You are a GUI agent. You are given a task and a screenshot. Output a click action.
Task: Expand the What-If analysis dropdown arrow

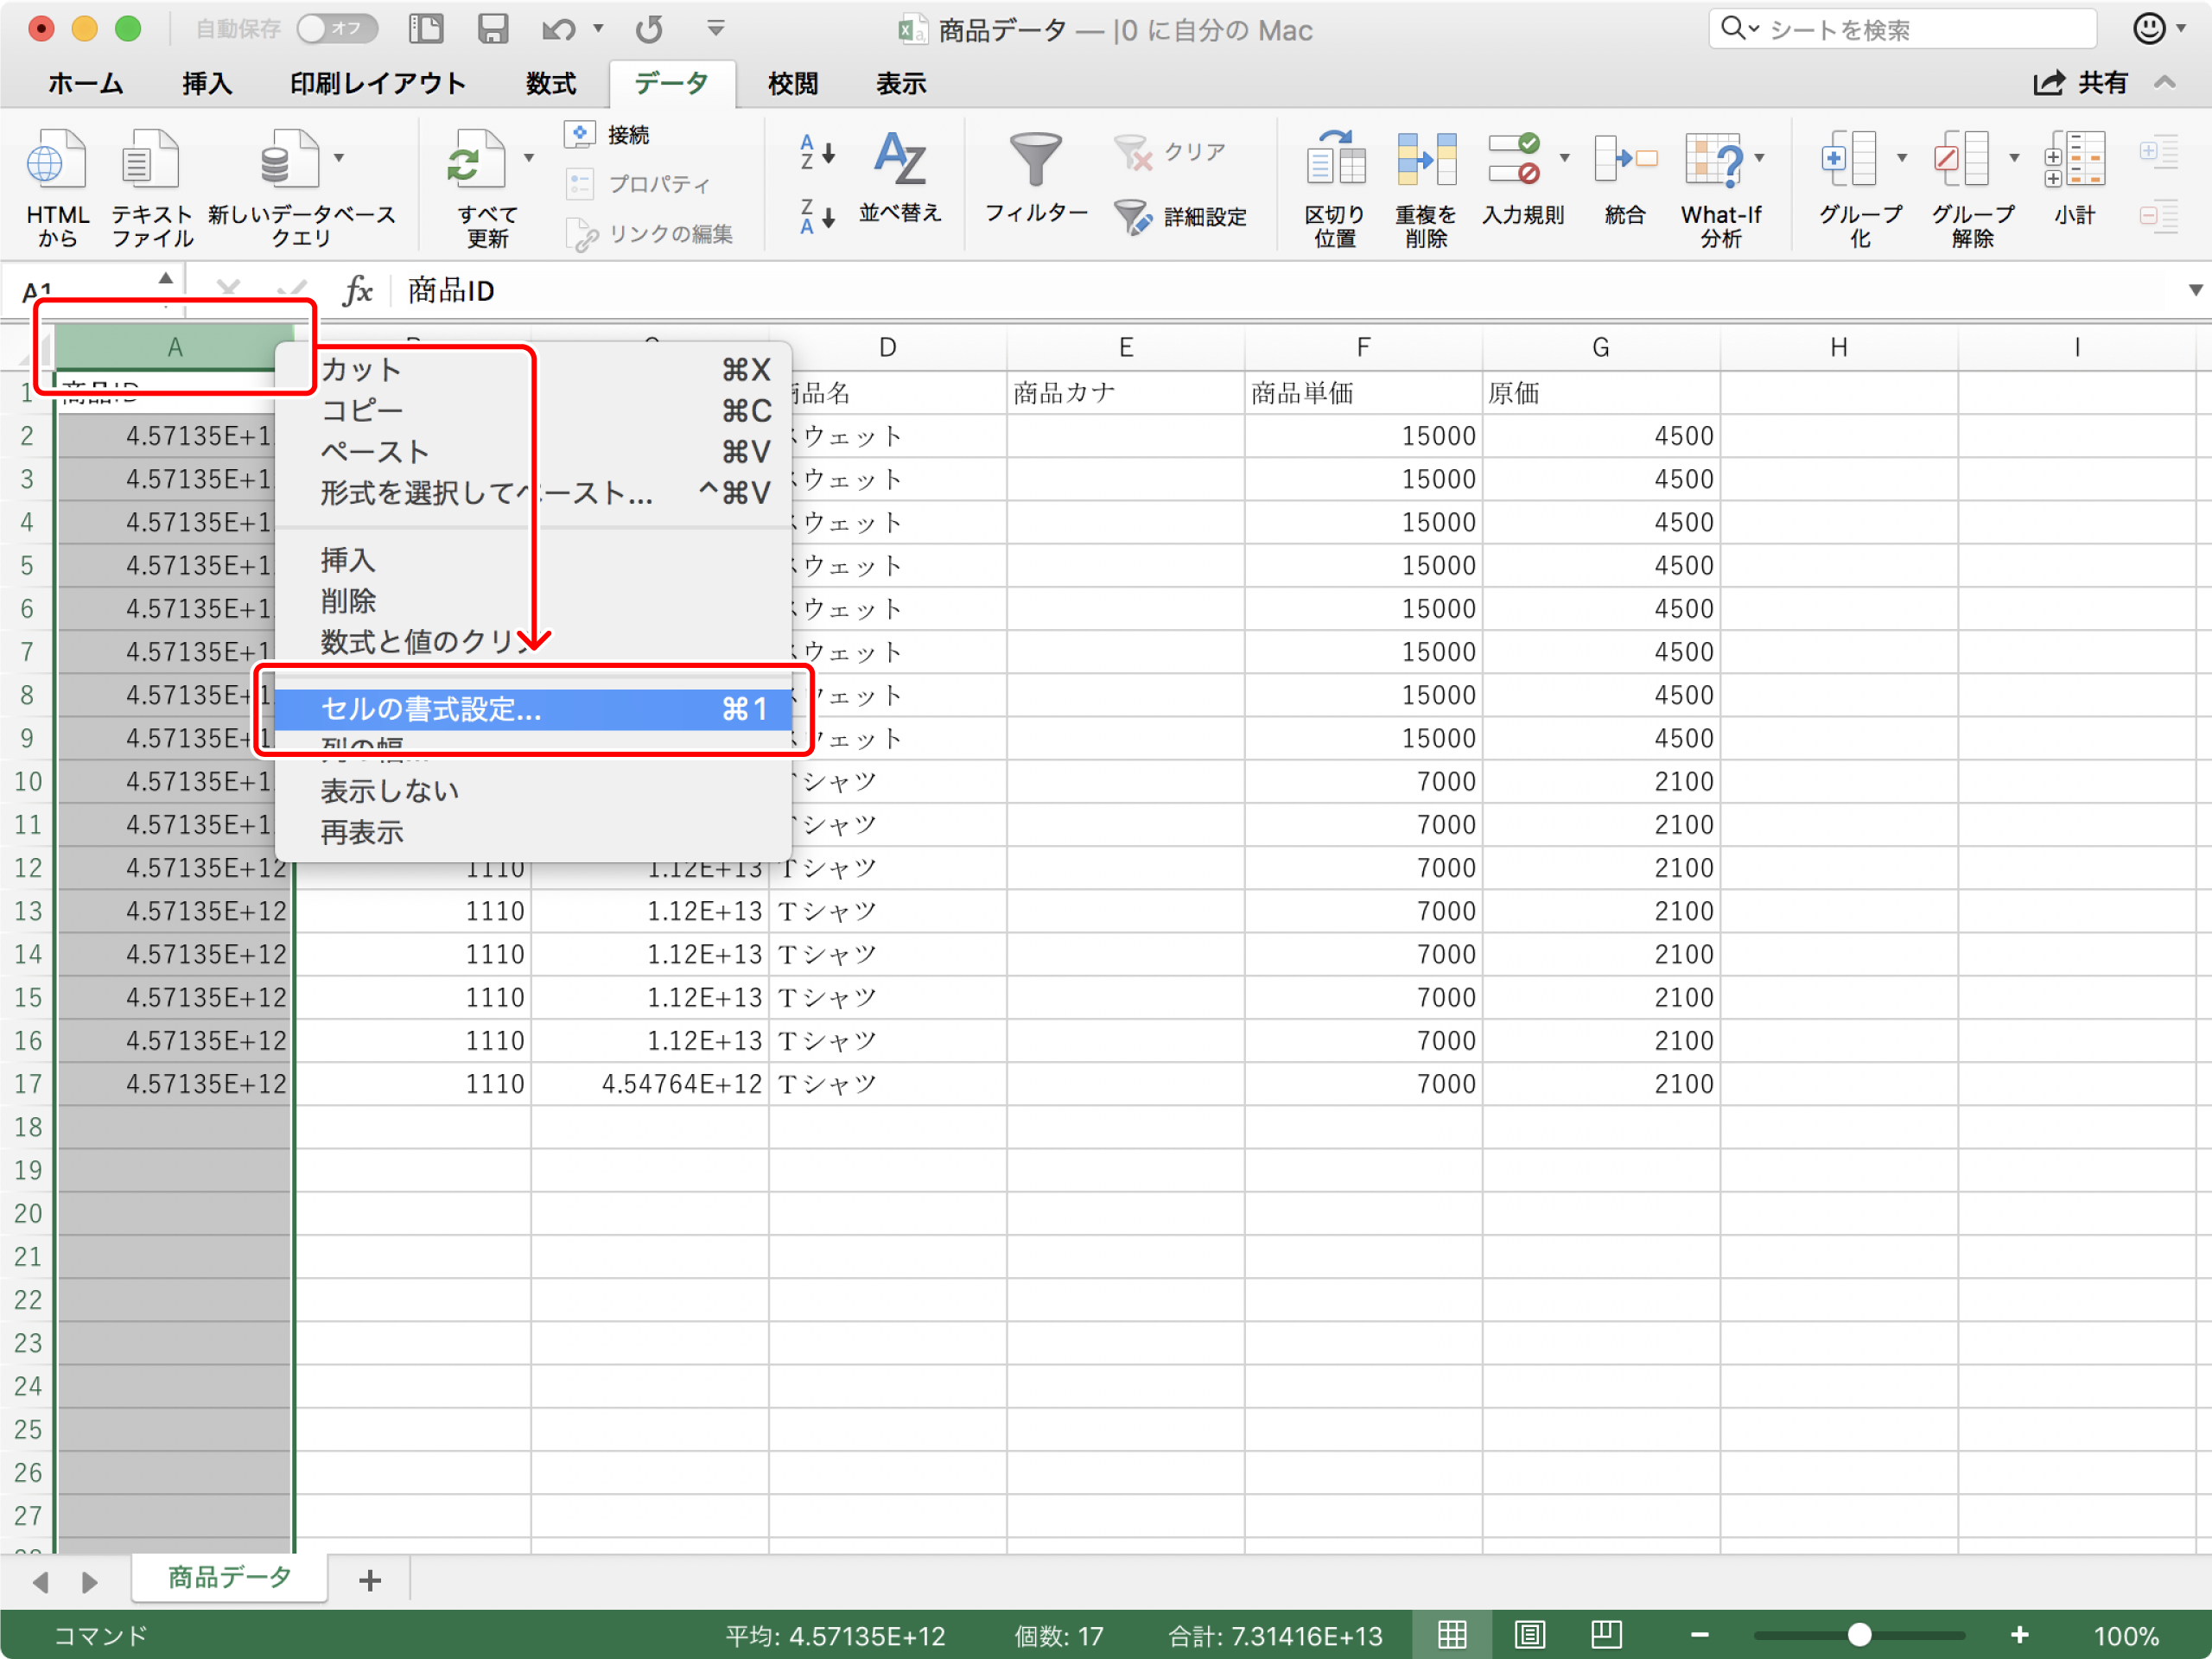[1760, 158]
